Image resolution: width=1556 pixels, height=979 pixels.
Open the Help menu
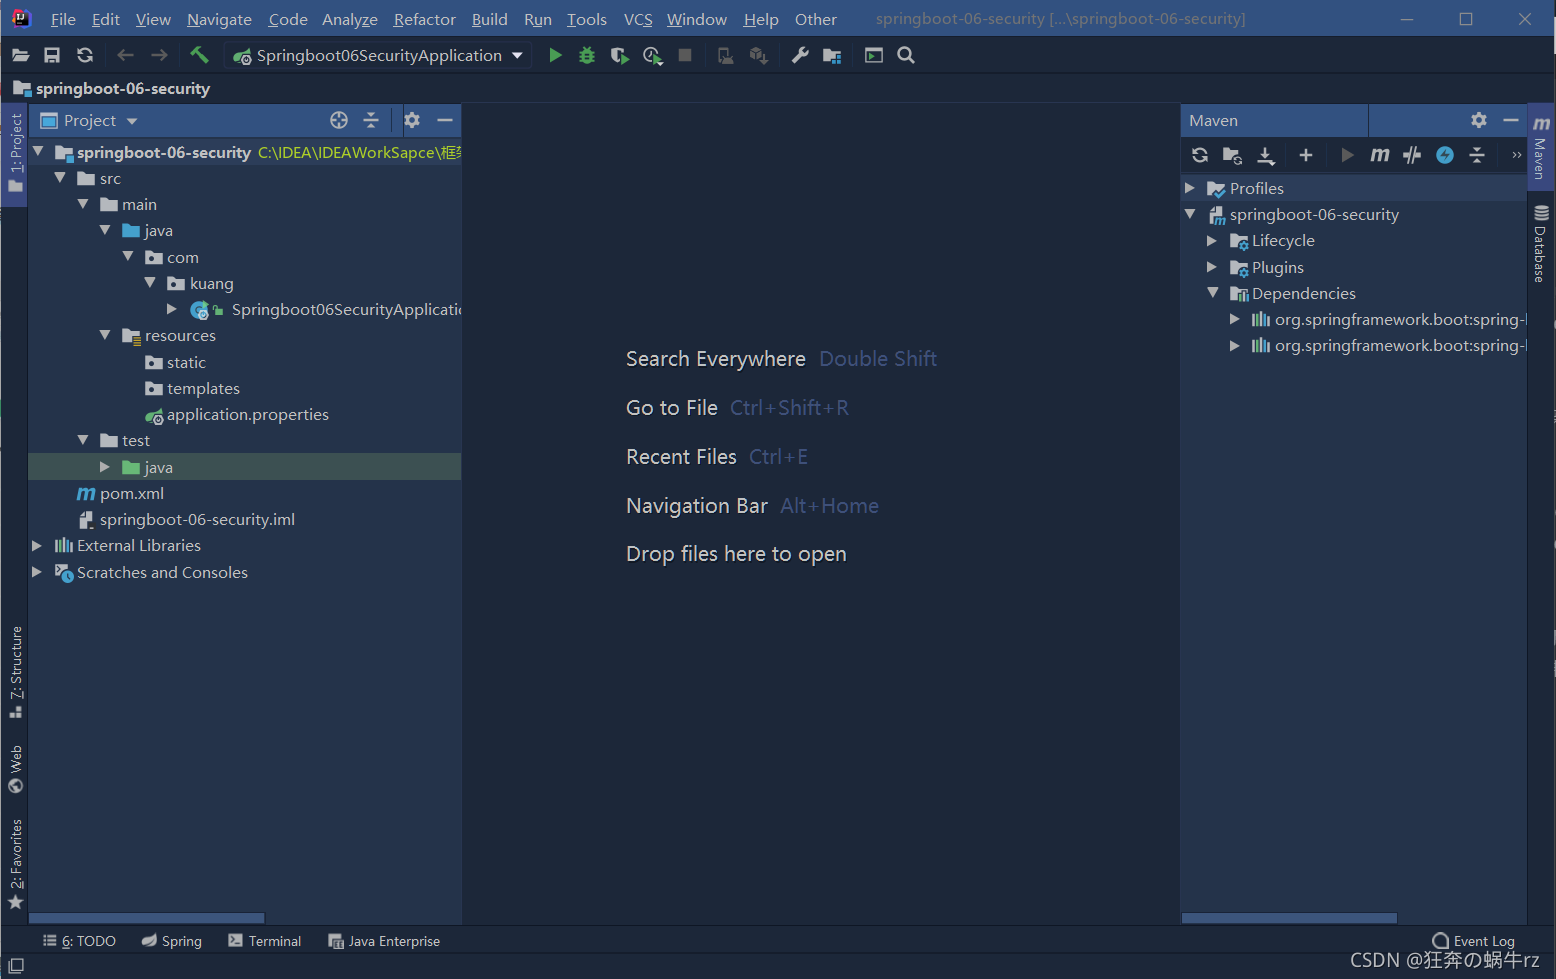[x=761, y=19]
